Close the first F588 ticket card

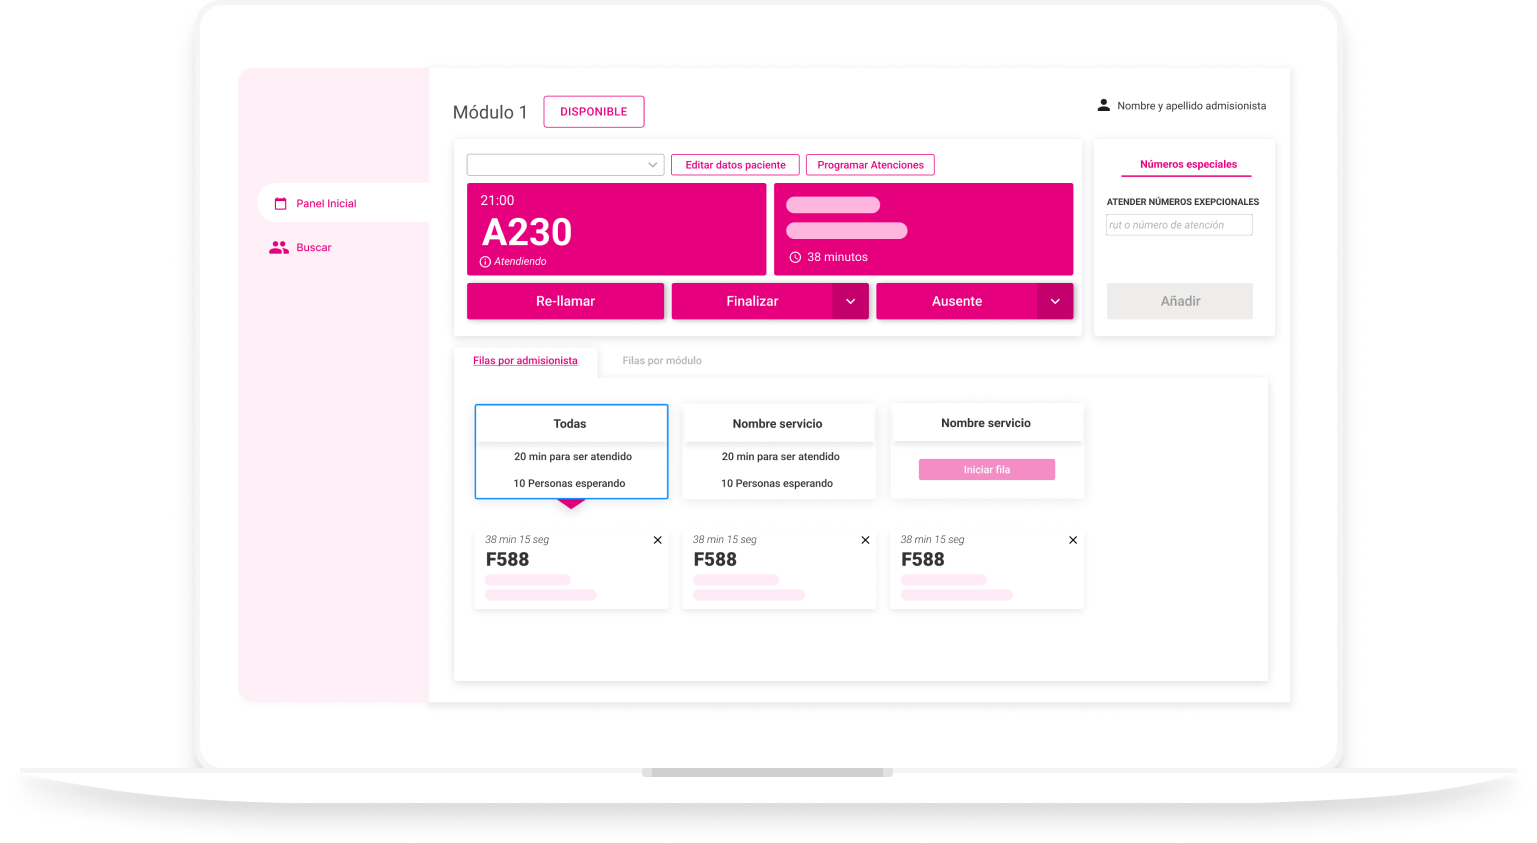click(x=657, y=540)
